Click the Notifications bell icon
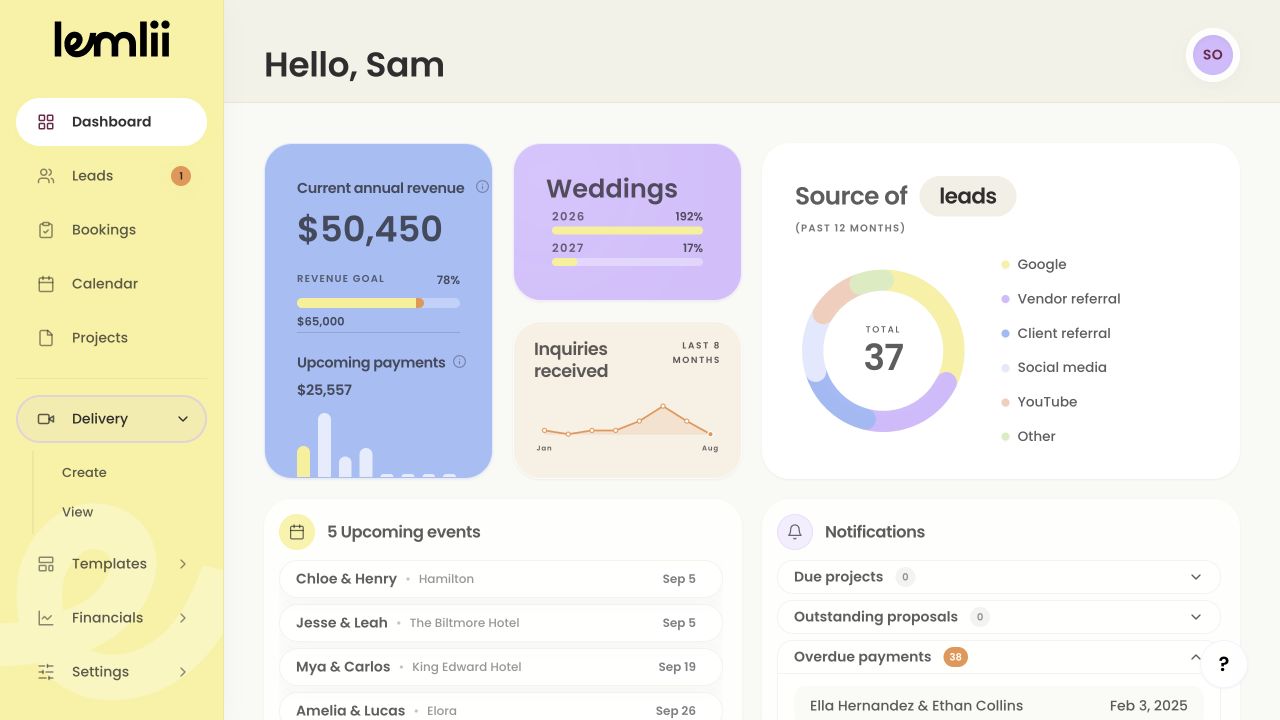This screenshot has width=1280, height=720. tap(795, 532)
